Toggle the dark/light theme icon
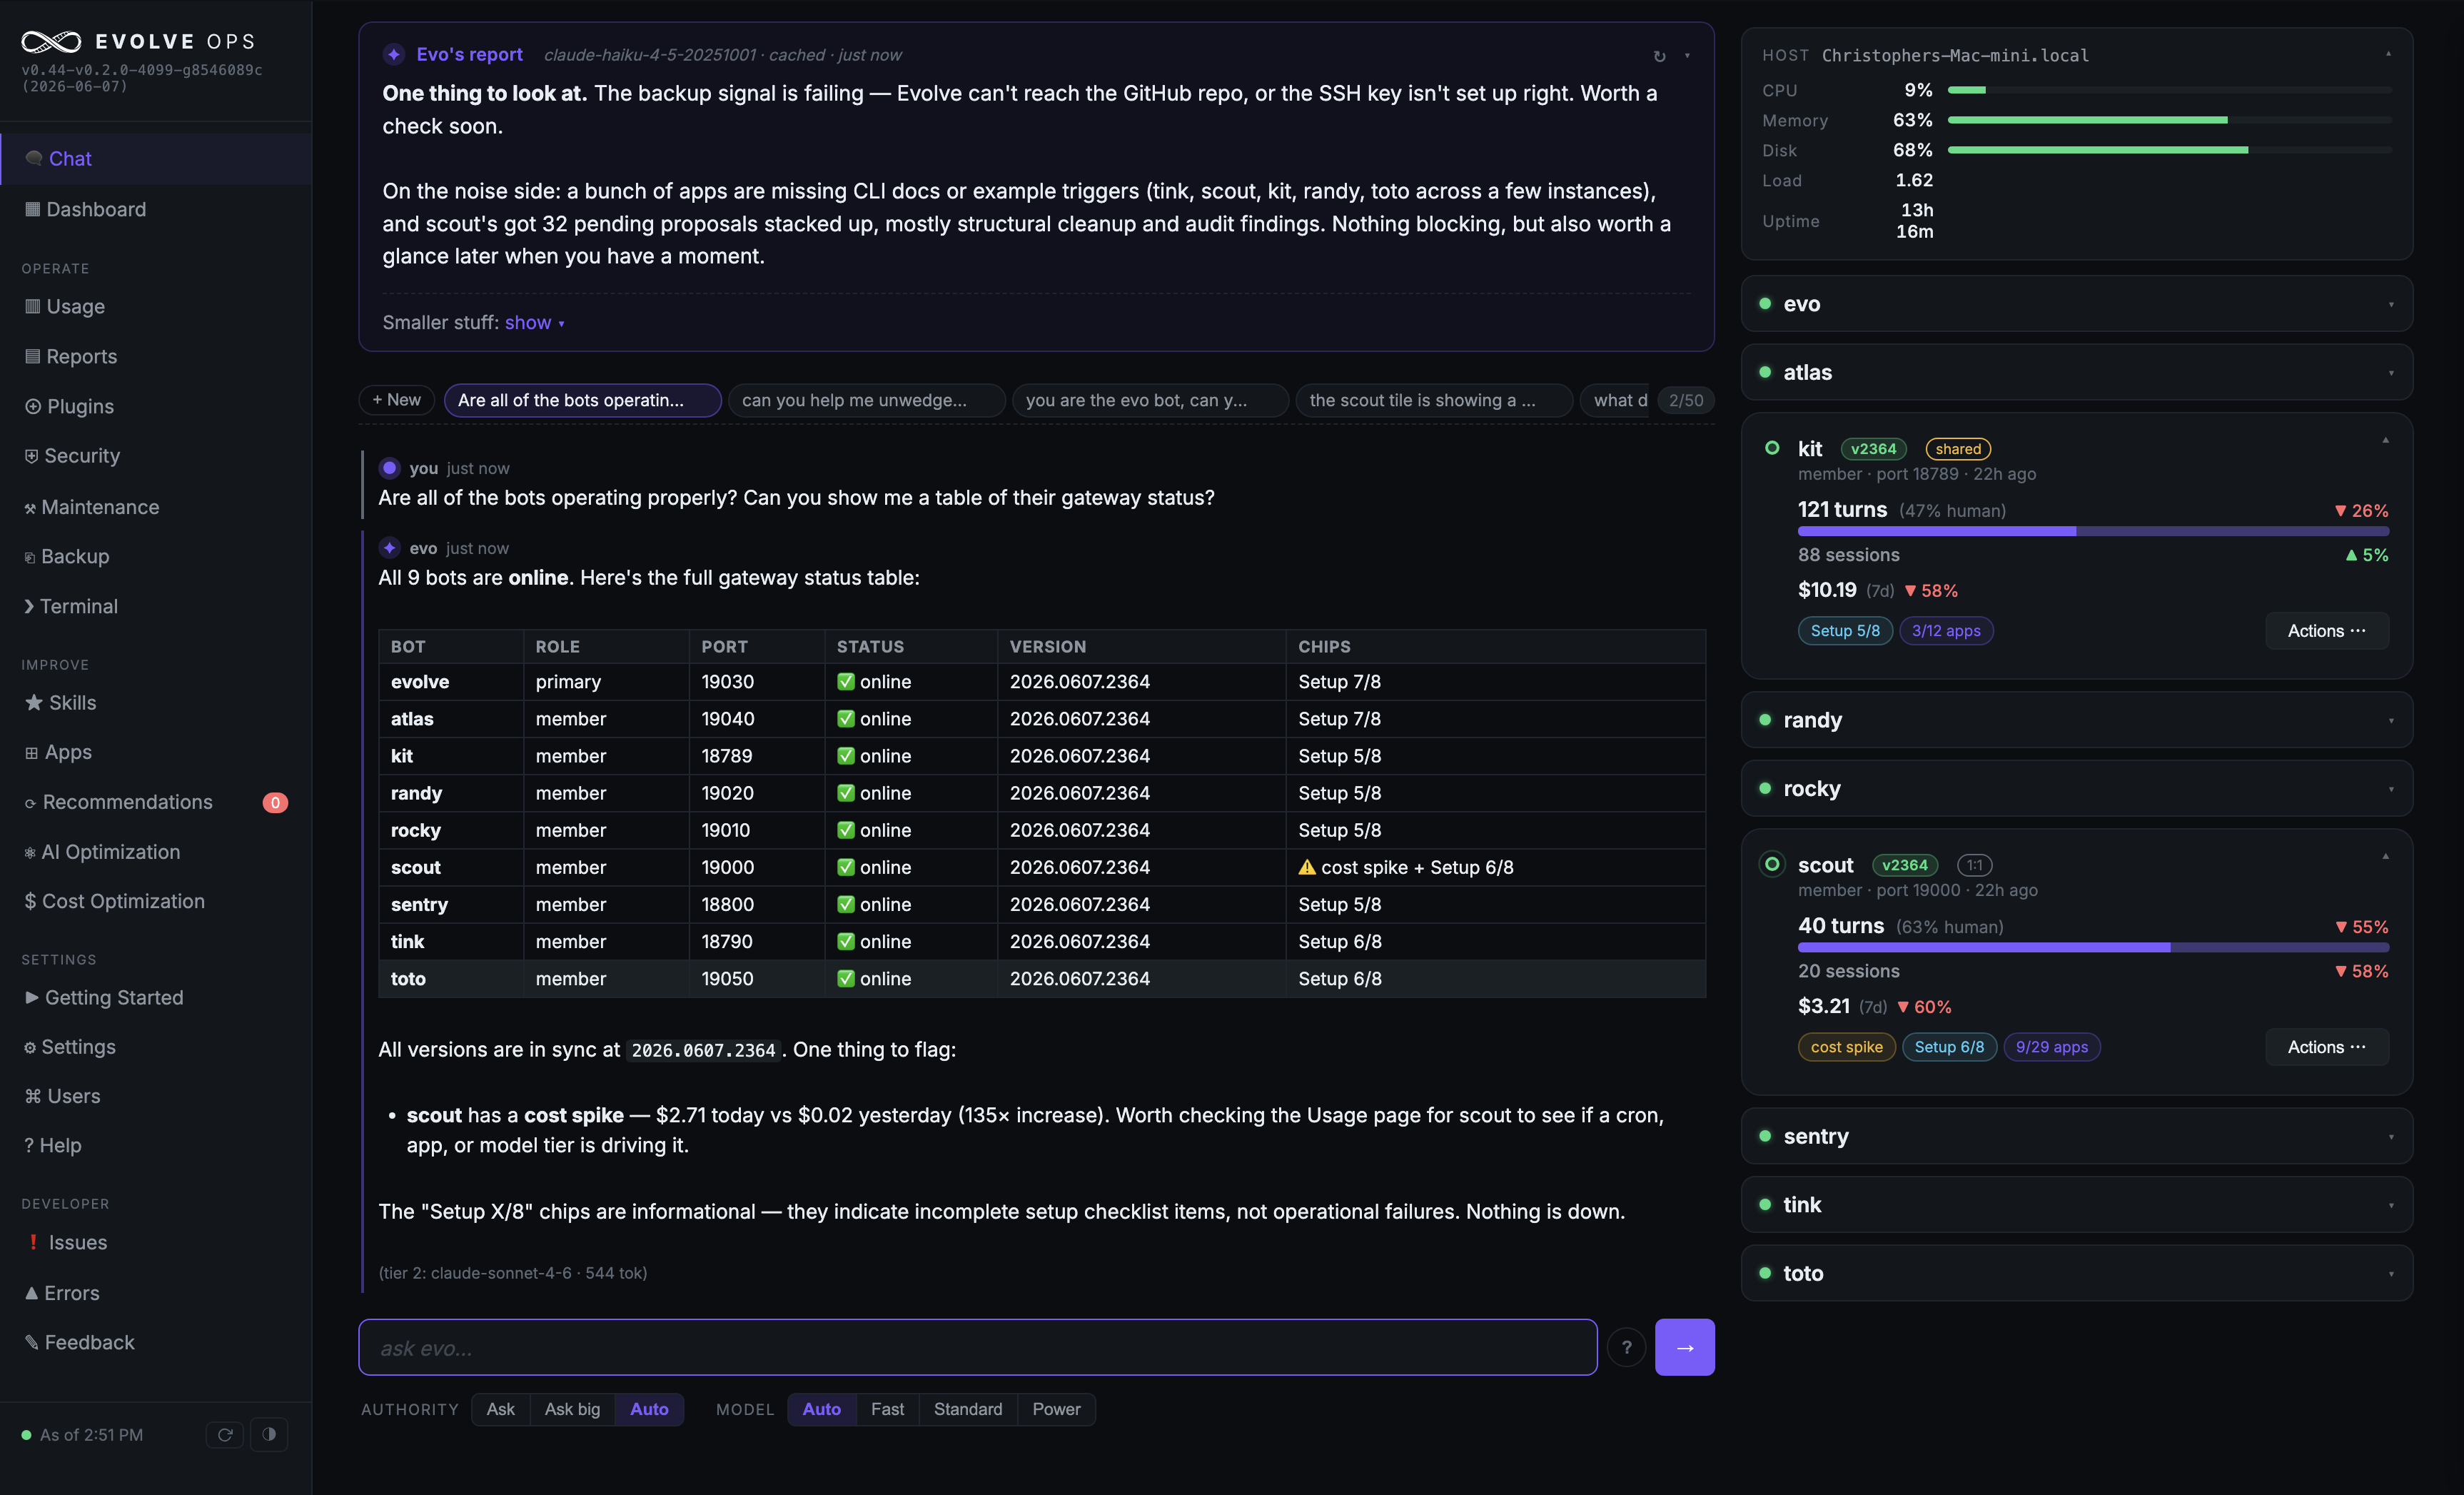 pos(269,1434)
